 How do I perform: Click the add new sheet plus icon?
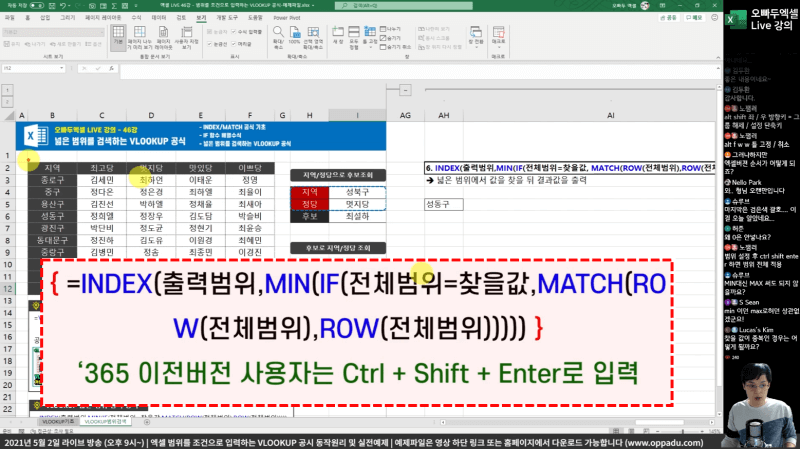click(x=146, y=422)
